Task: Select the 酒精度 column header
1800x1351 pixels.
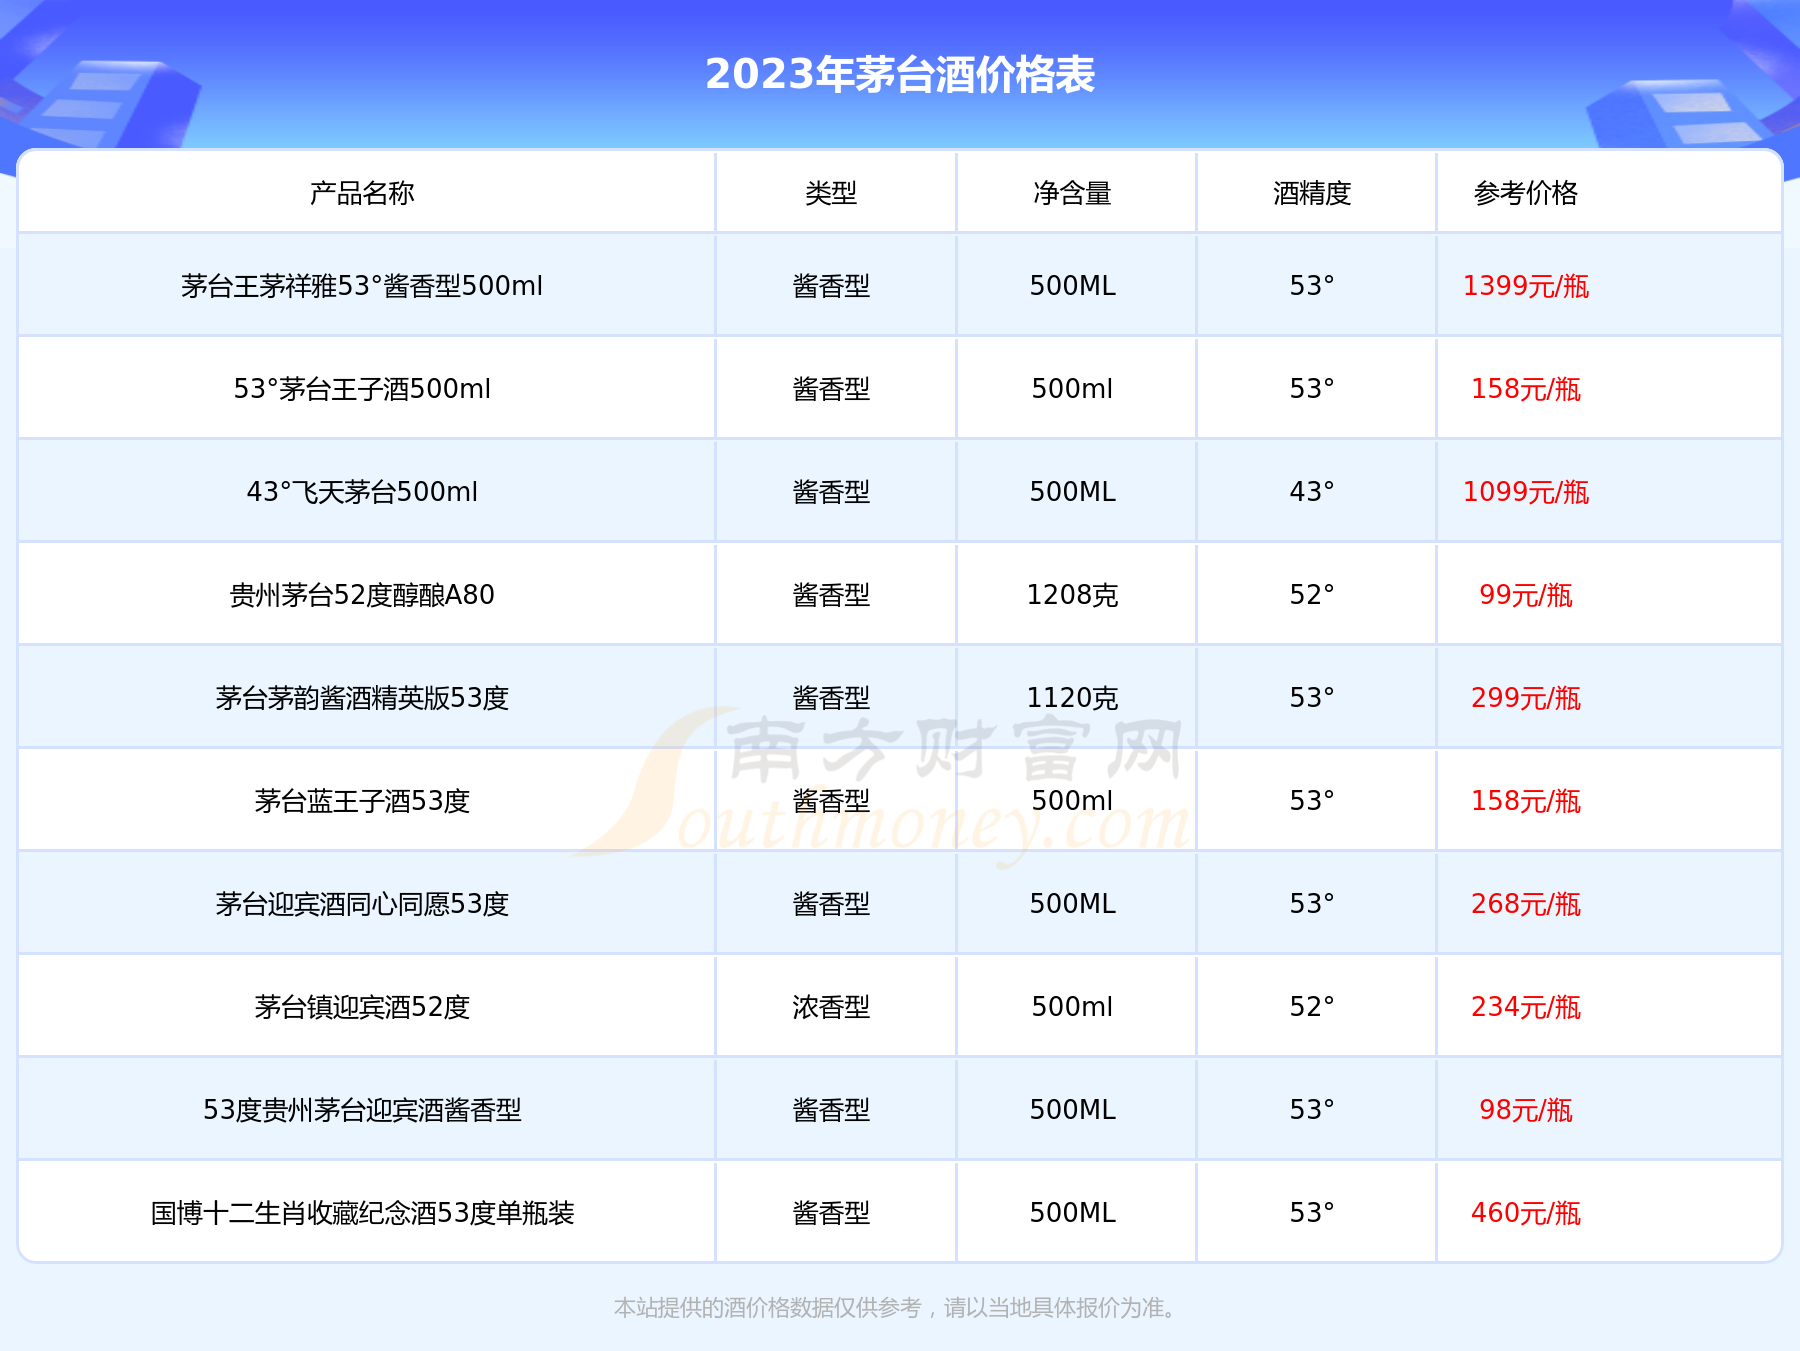Action: pos(1312,193)
